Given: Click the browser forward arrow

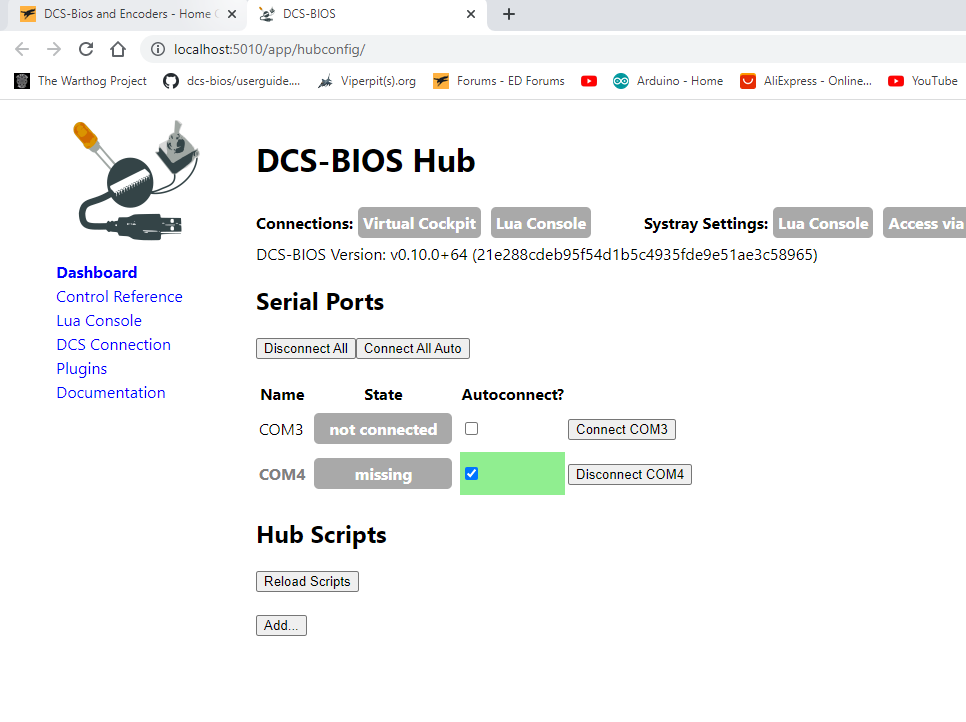Looking at the screenshot, I should tap(54, 49).
